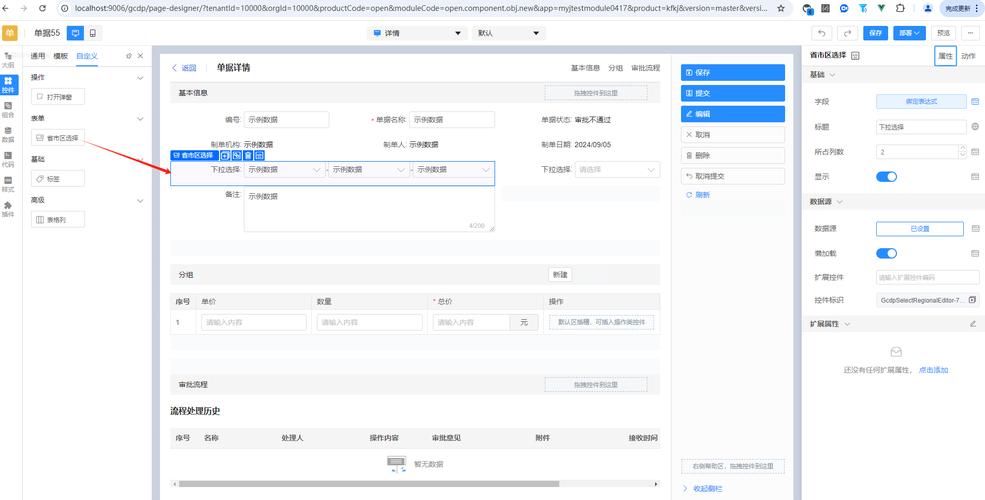The image size is (985, 500).
Task: Collapse the 表单 section in controls panel
Action: pyautogui.click(x=140, y=119)
